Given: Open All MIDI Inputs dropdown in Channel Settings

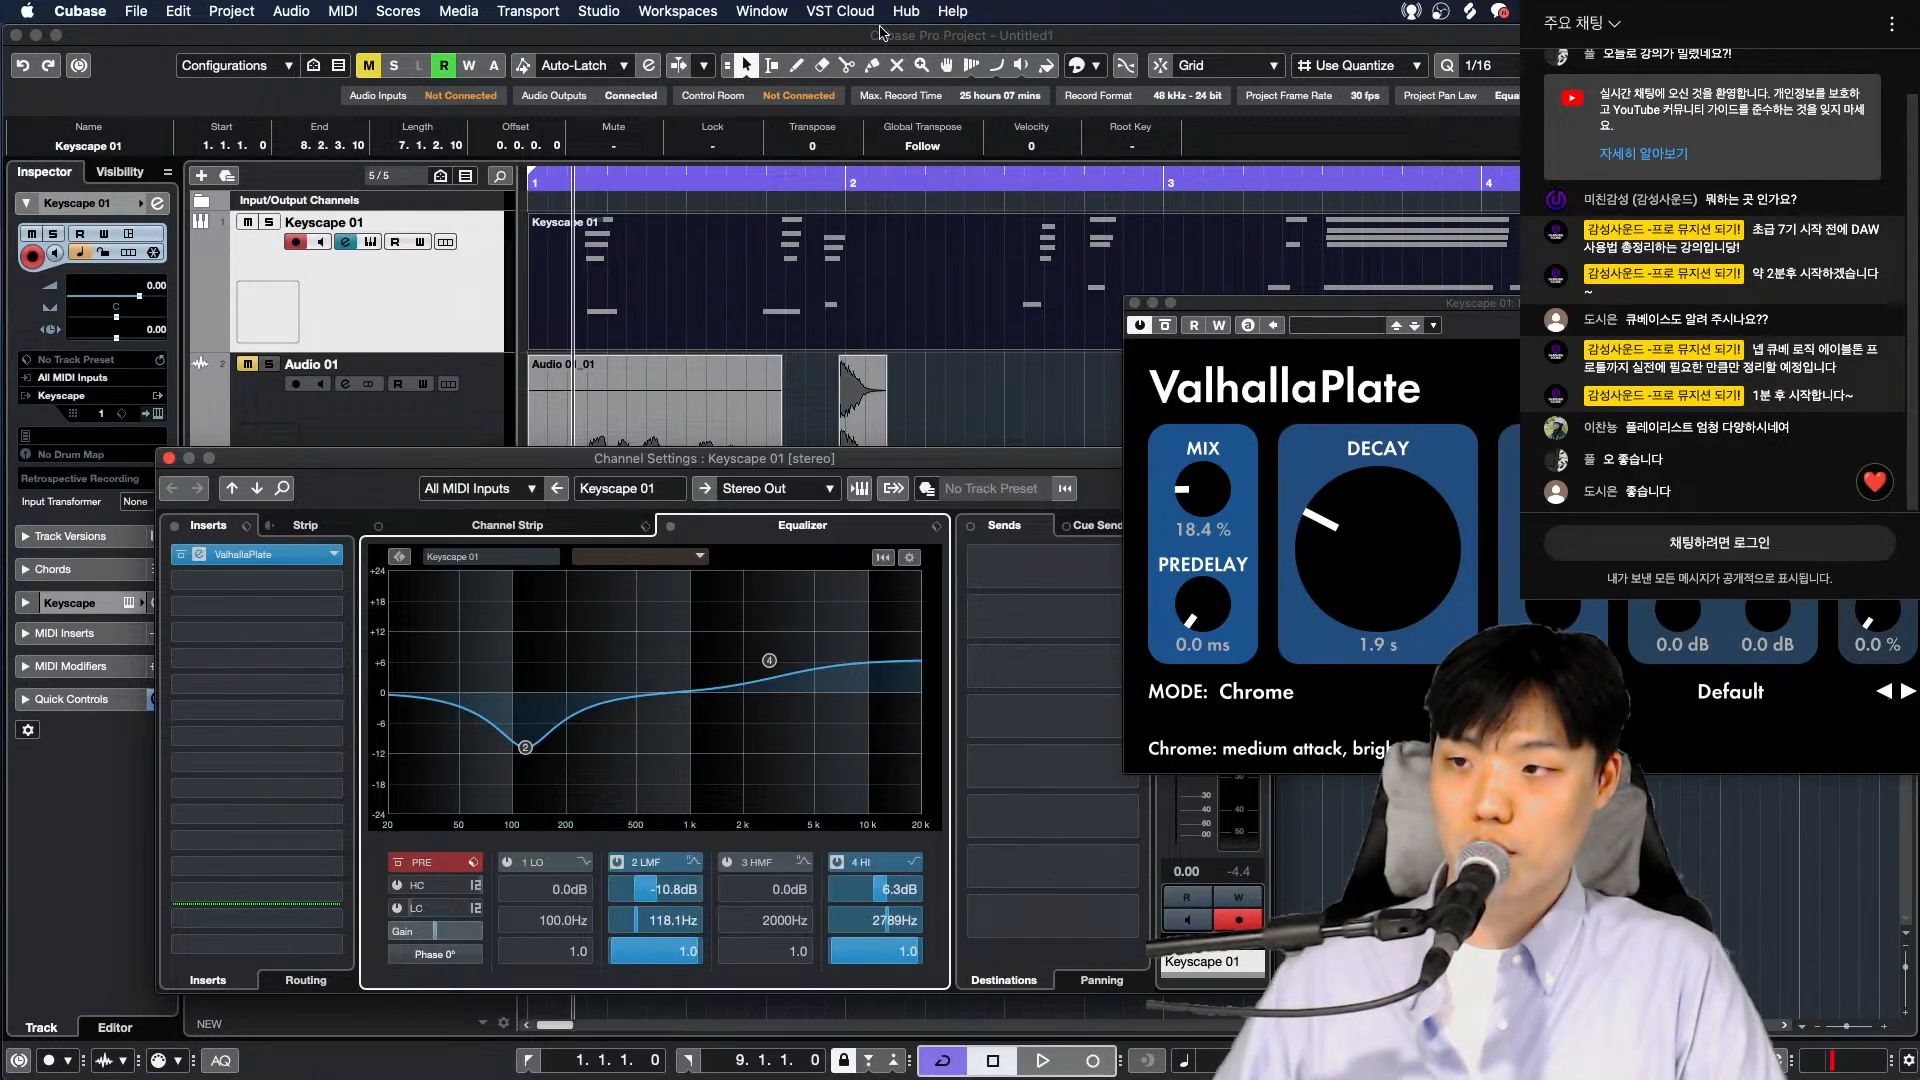Looking at the screenshot, I should pyautogui.click(x=480, y=488).
